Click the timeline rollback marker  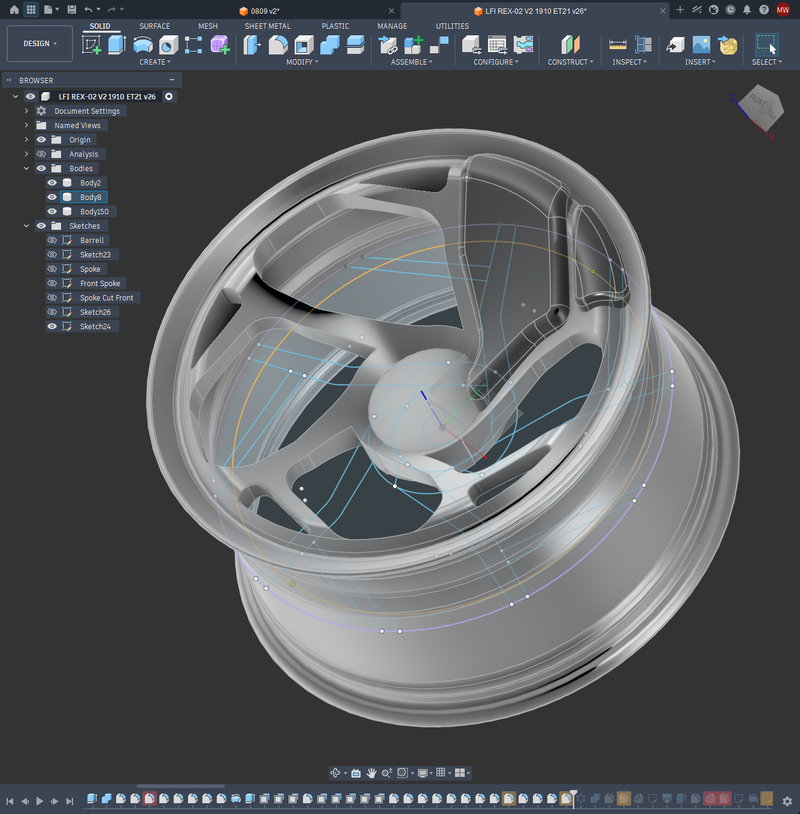[574, 798]
